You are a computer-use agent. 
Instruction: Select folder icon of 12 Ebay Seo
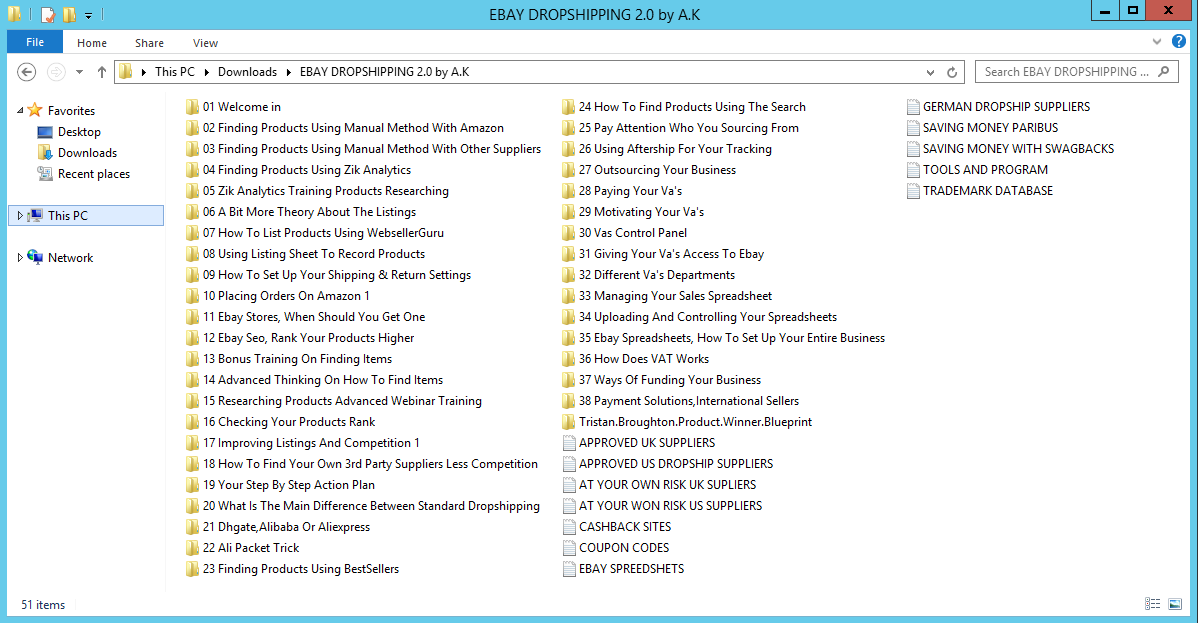coord(193,338)
